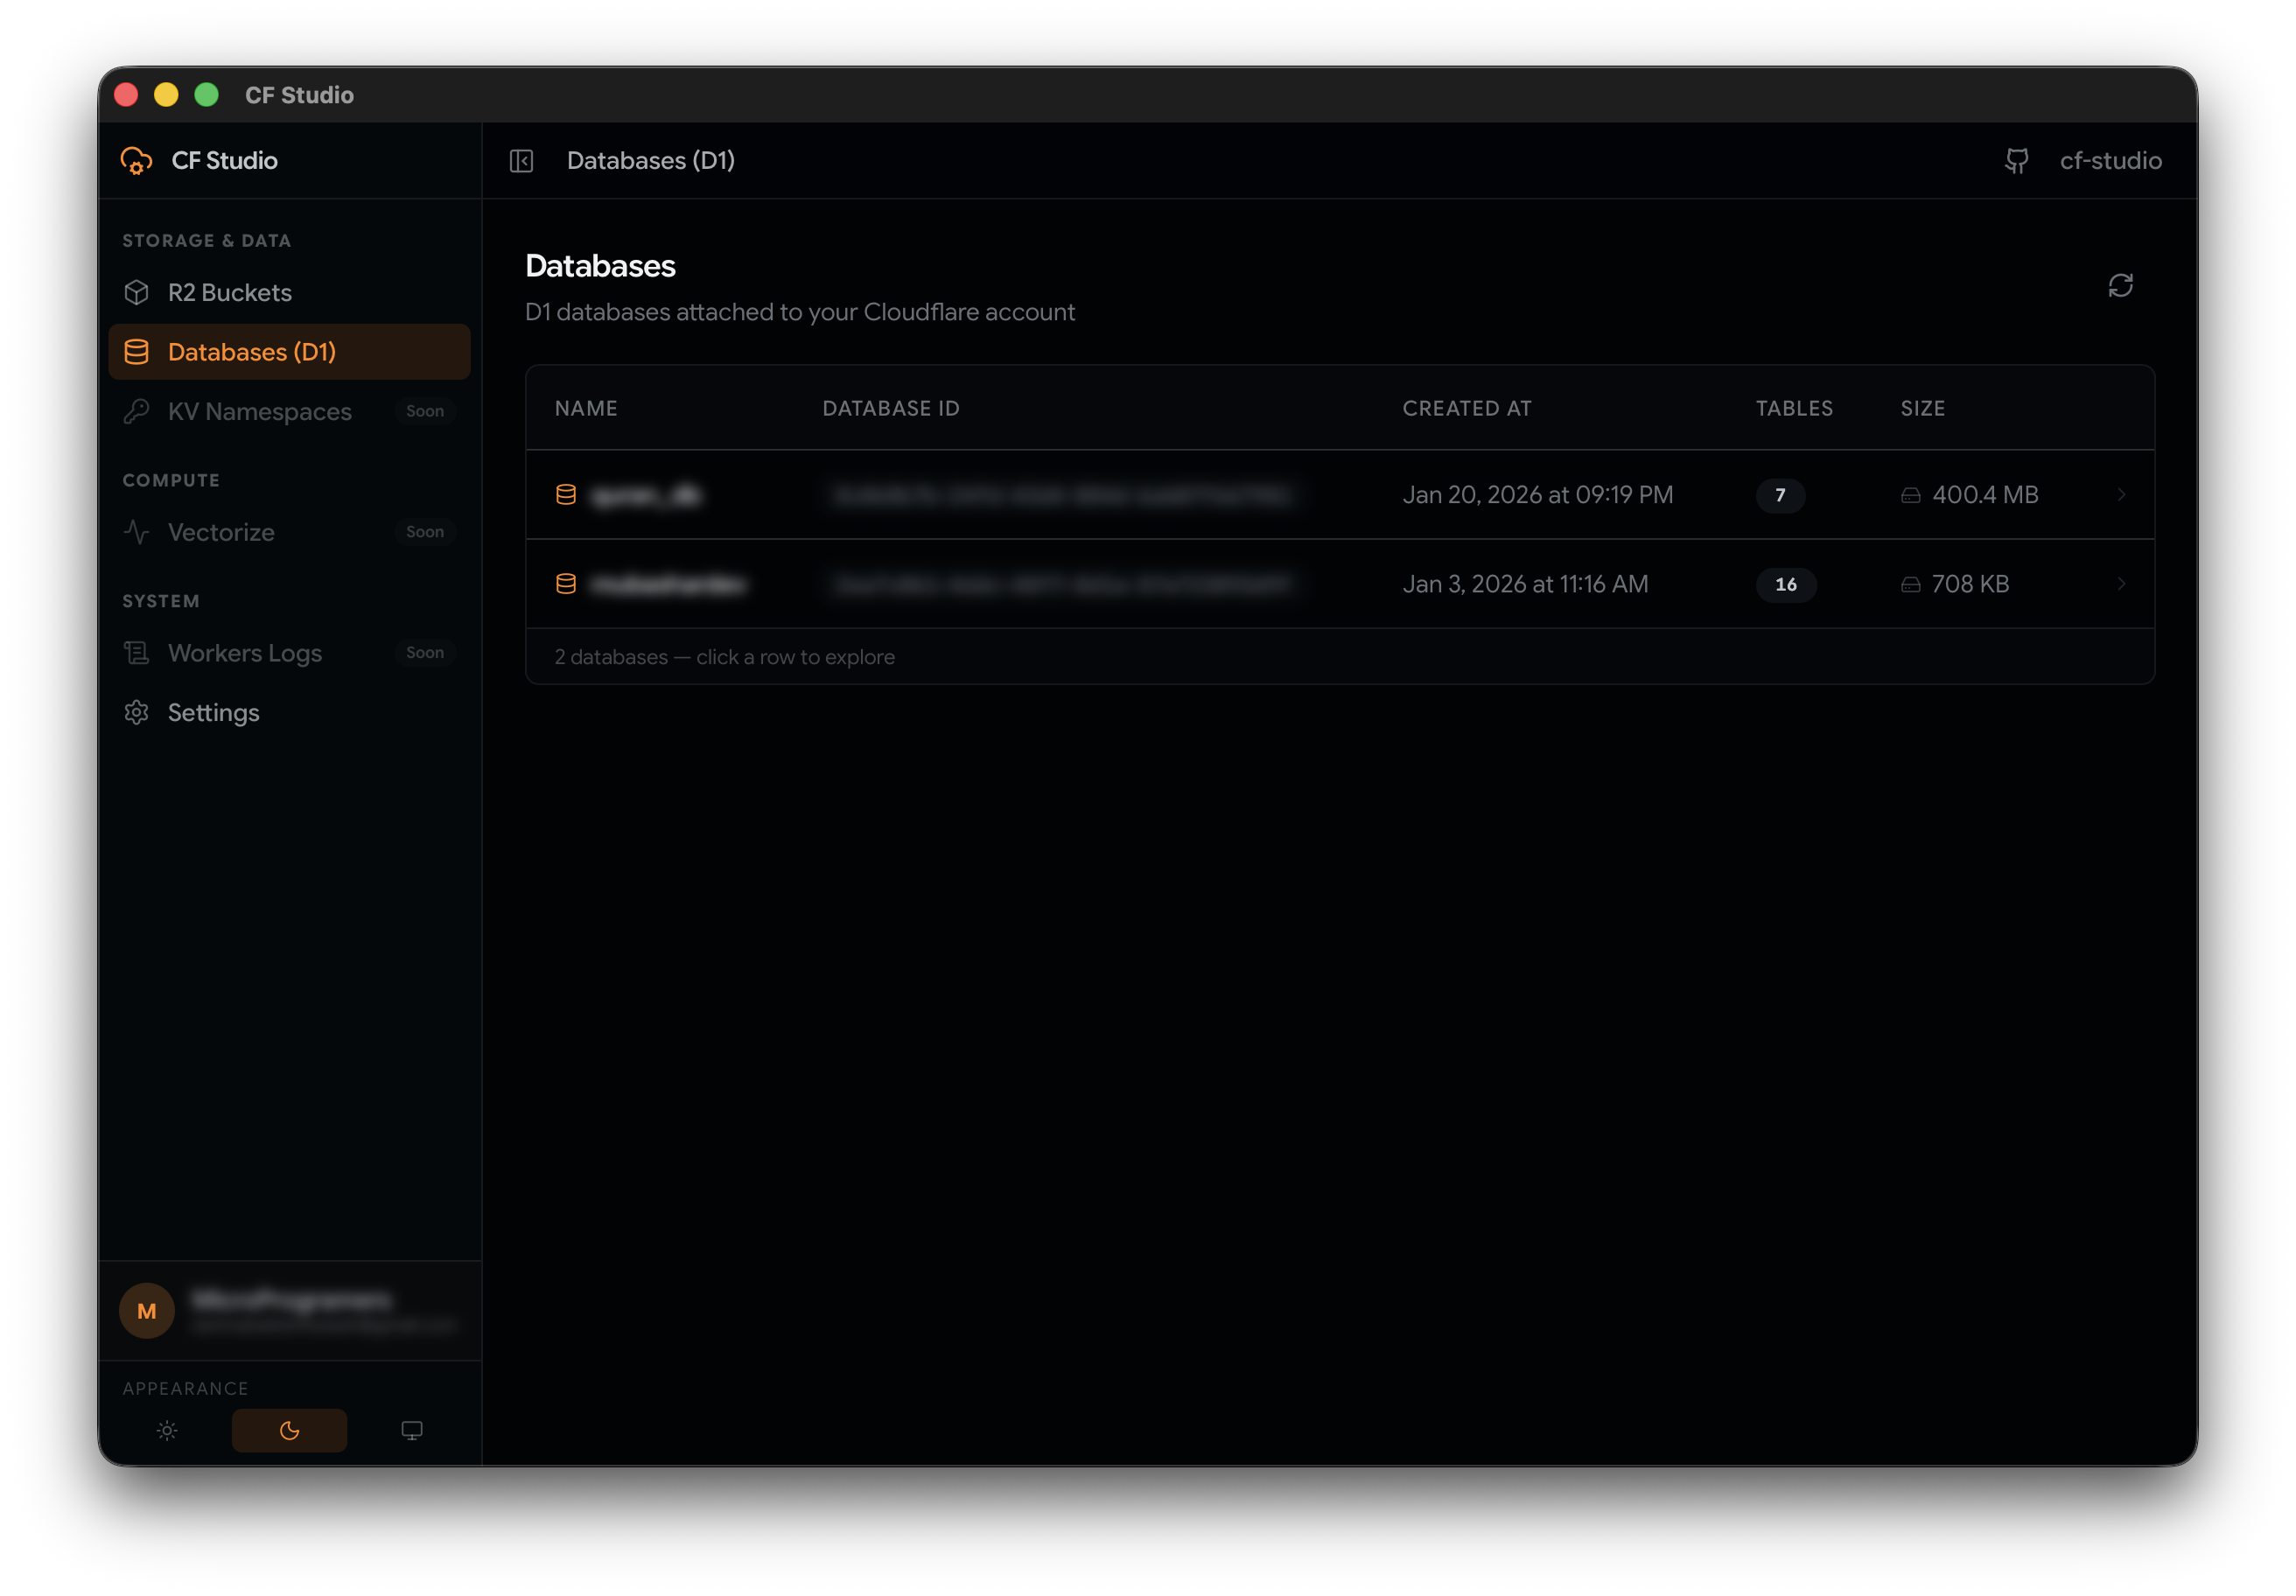This screenshot has height=1596, width=2296.
Task: Click the Settings gear icon
Action: pyautogui.click(x=137, y=713)
